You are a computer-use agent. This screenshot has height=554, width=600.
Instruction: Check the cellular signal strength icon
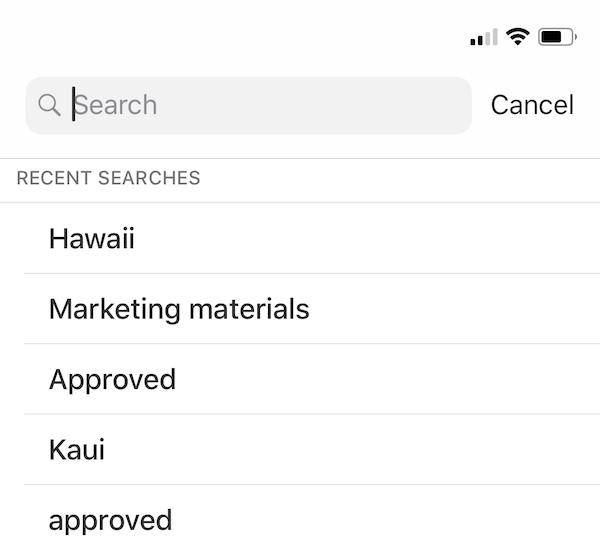[x=484, y=37]
